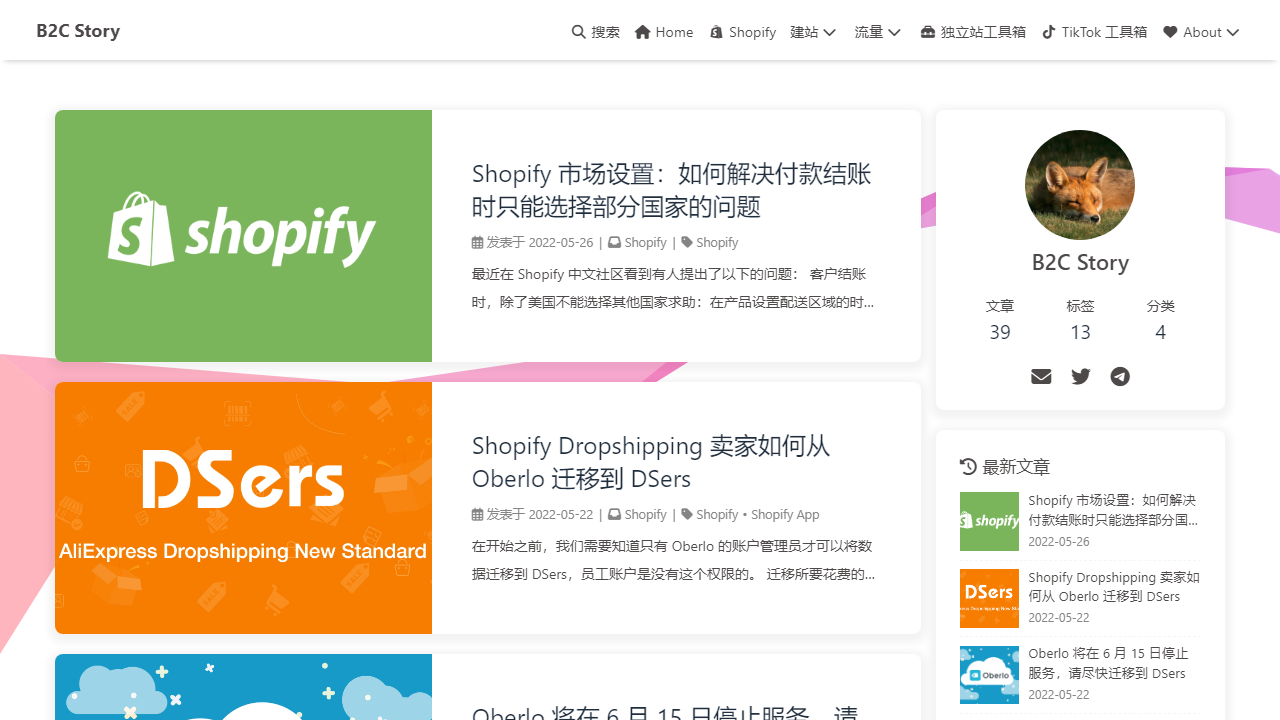Open recent post Oberlo 将在 6 月 15 日停止
The height and width of the screenshot is (720, 1280).
click(x=1108, y=663)
